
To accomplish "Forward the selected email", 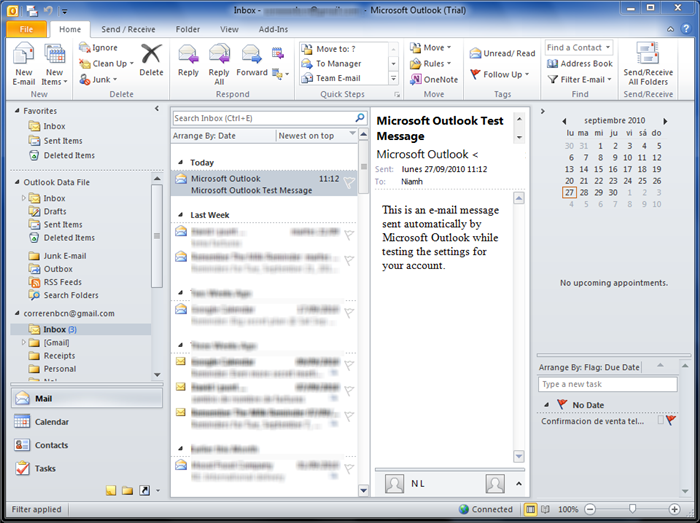I will 251,60.
